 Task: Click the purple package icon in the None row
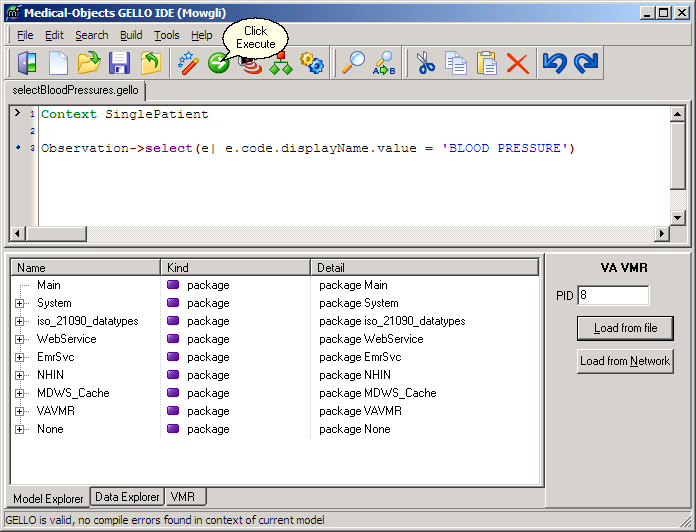click(x=173, y=429)
